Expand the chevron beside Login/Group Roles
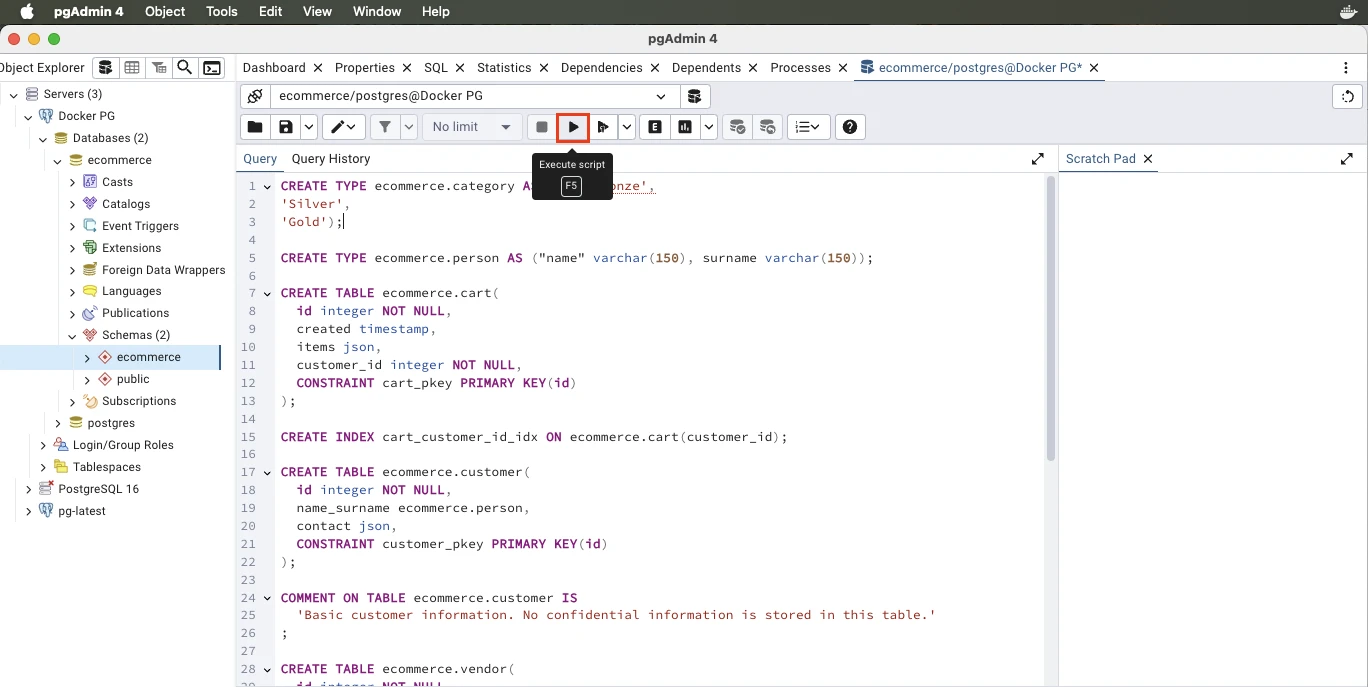Screen dimensions: 1368x687 [43, 445]
